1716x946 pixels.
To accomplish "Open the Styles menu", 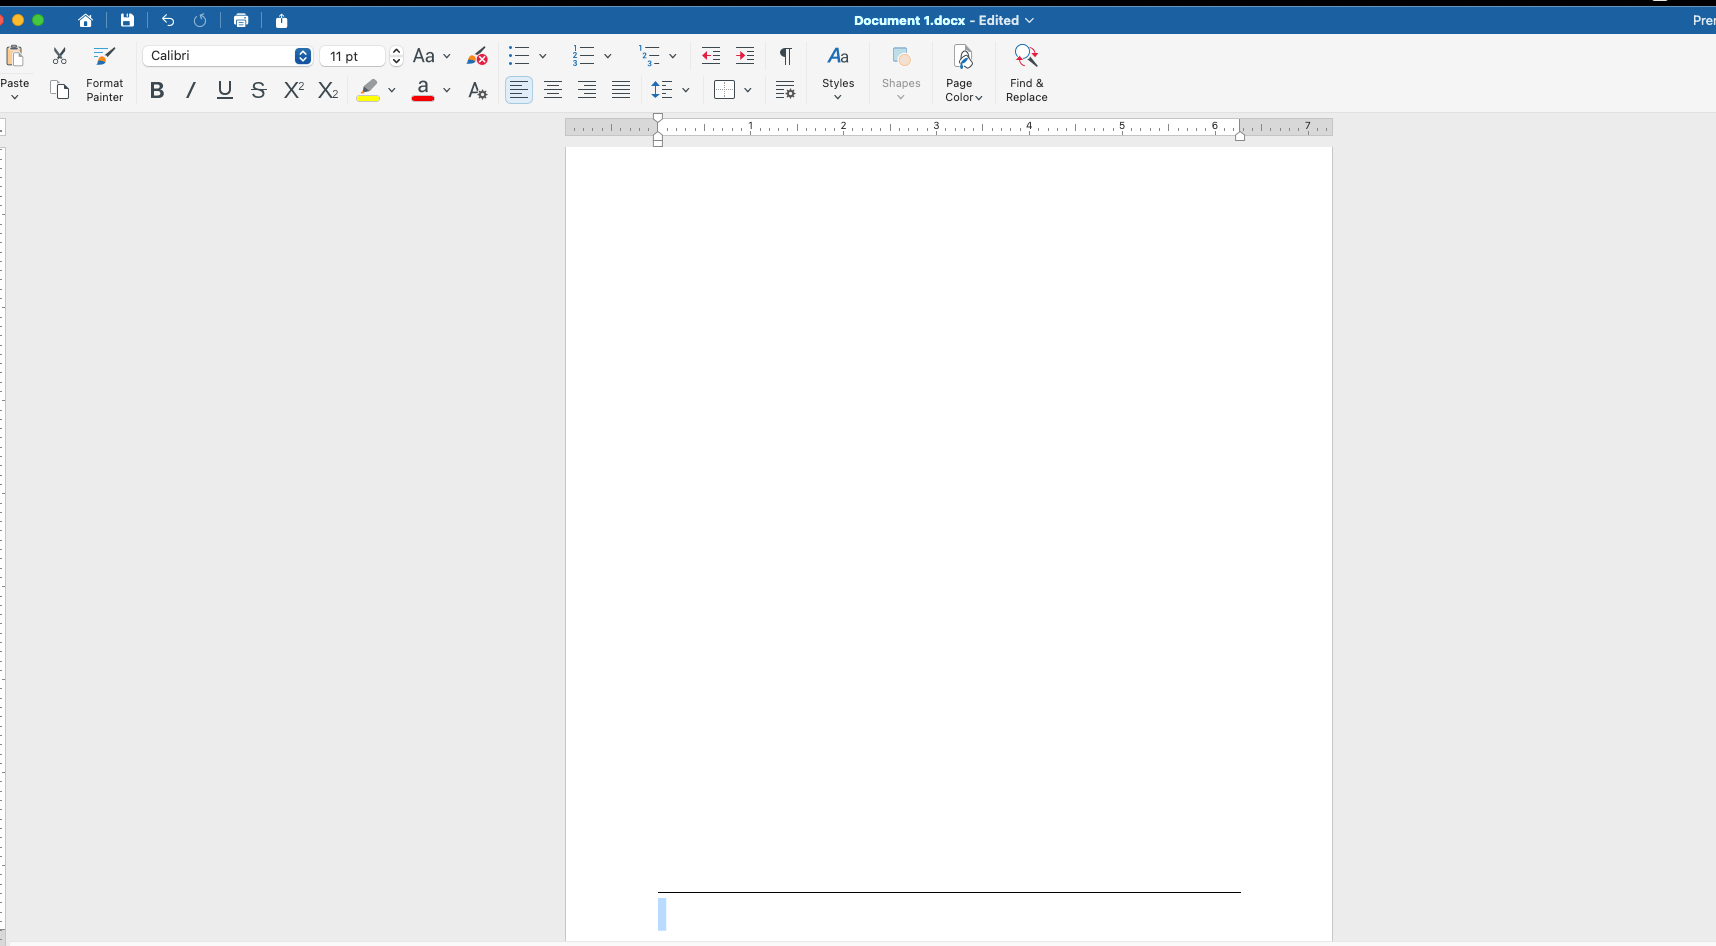I will (x=838, y=72).
